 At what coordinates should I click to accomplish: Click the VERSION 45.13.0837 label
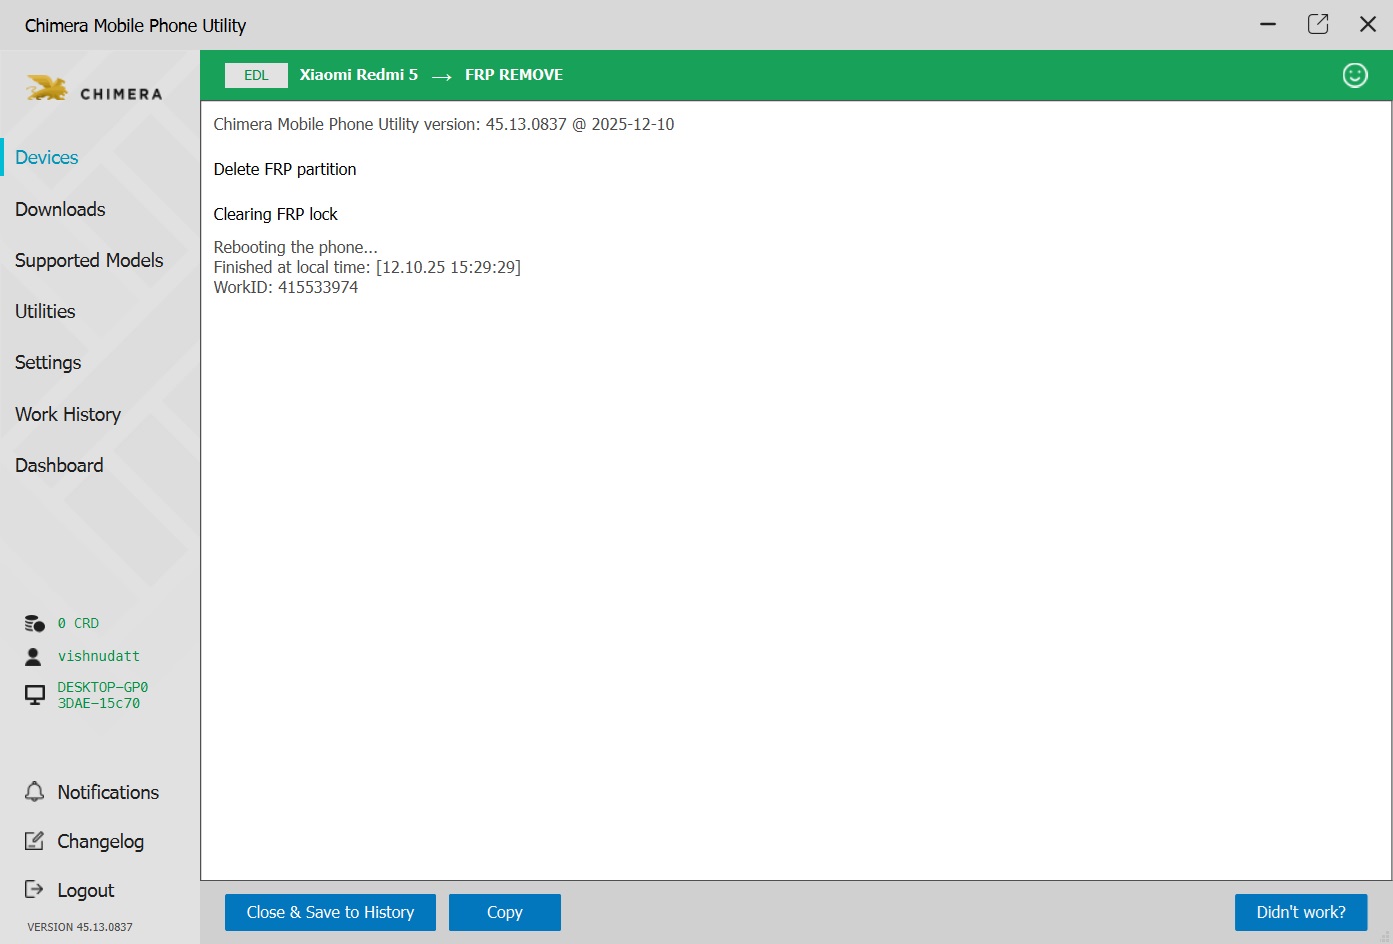click(x=80, y=927)
